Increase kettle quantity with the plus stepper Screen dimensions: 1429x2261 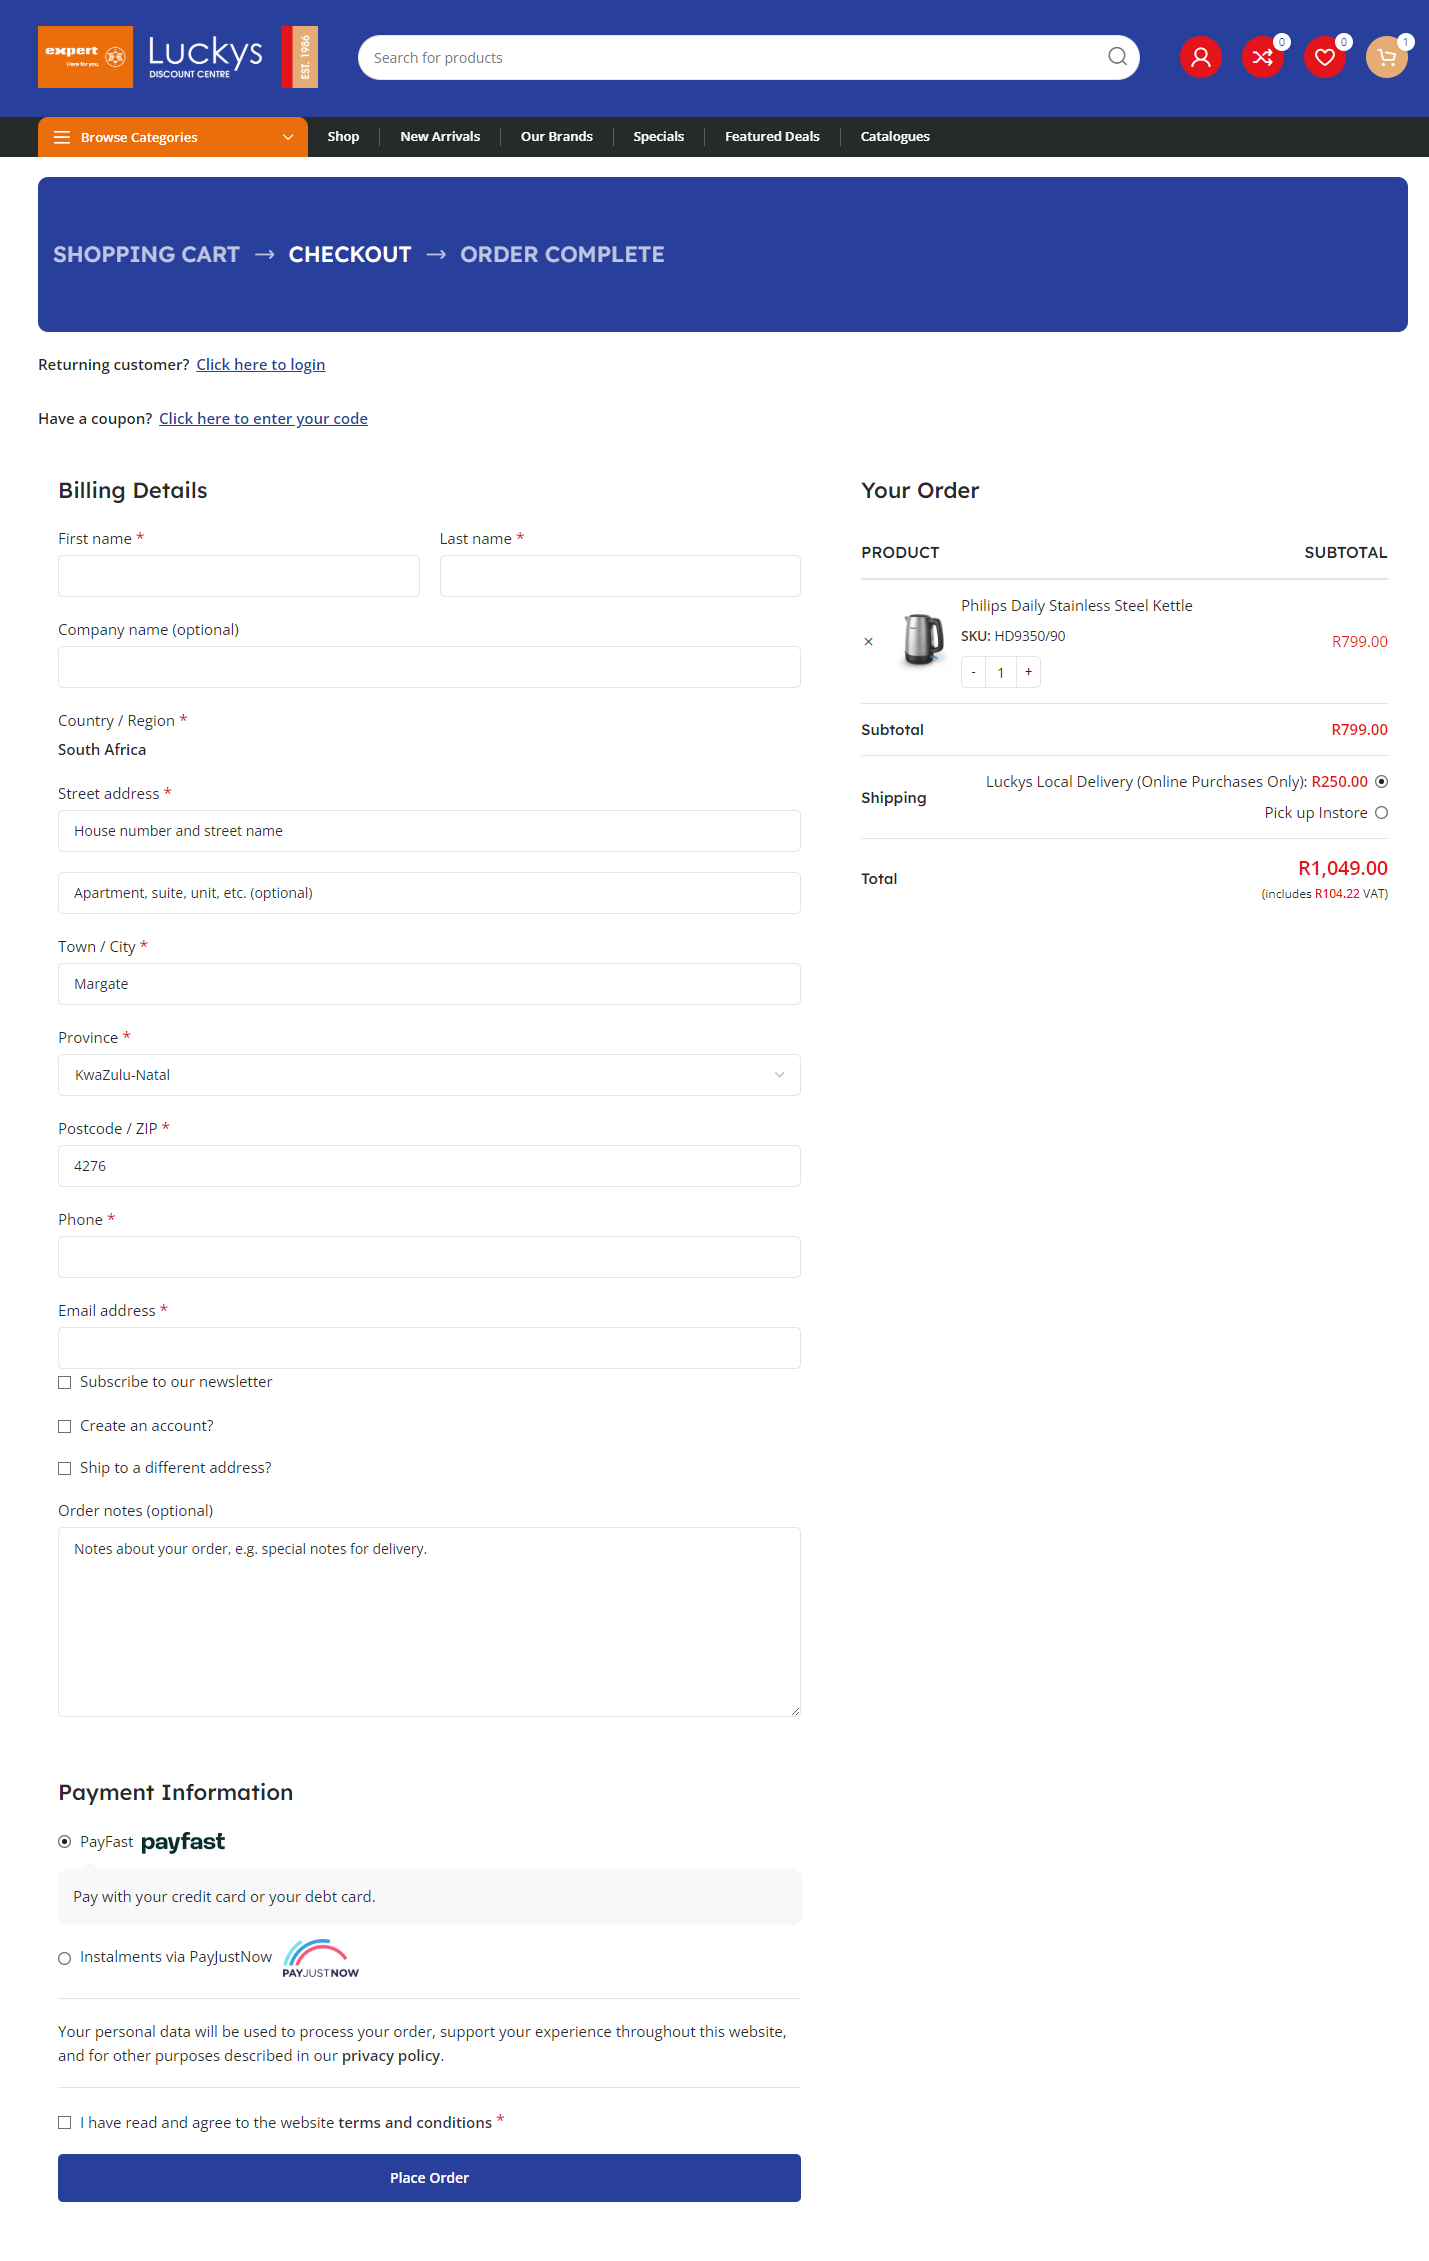(1028, 671)
